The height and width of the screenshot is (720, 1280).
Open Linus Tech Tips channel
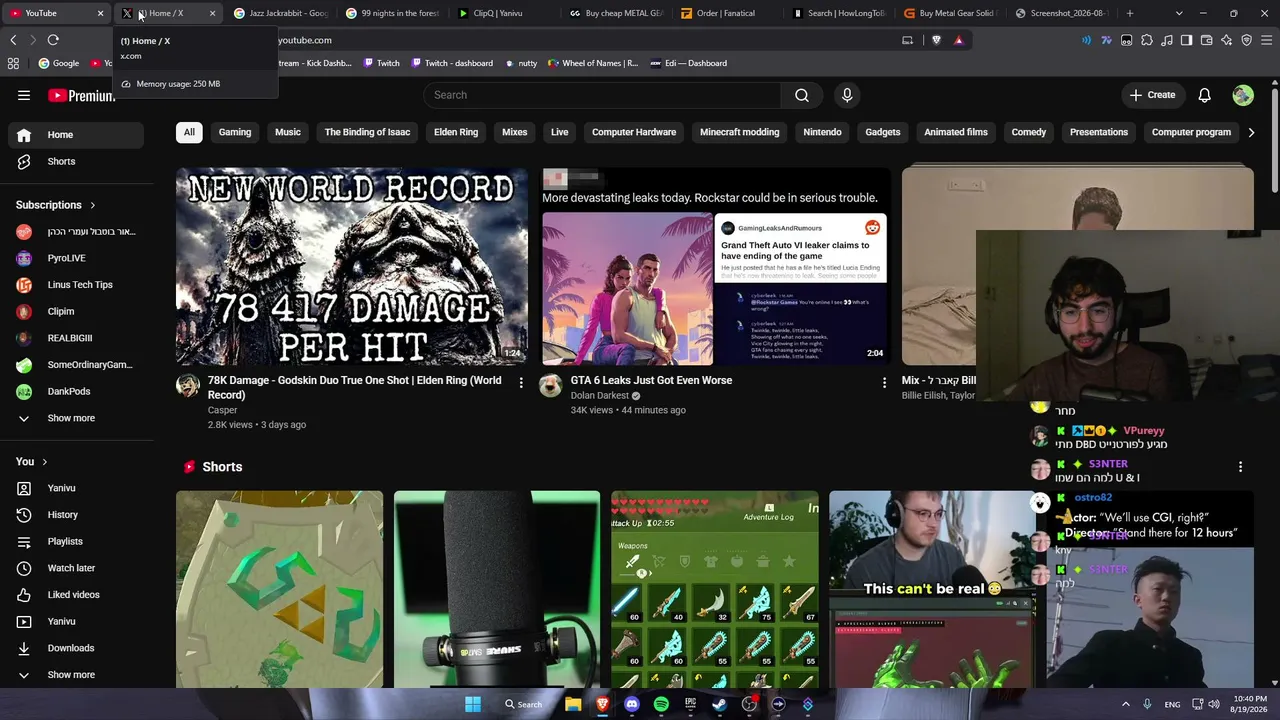coord(76,285)
